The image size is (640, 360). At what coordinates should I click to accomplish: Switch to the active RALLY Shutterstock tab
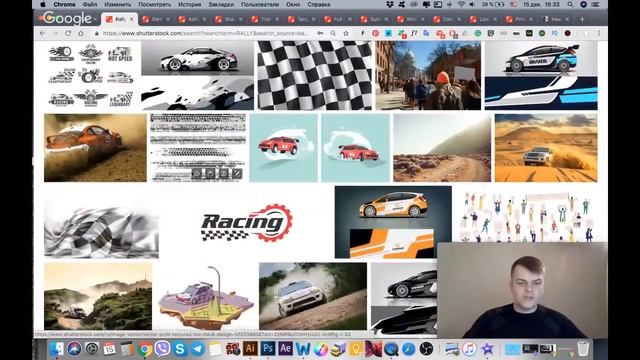(x=119, y=19)
